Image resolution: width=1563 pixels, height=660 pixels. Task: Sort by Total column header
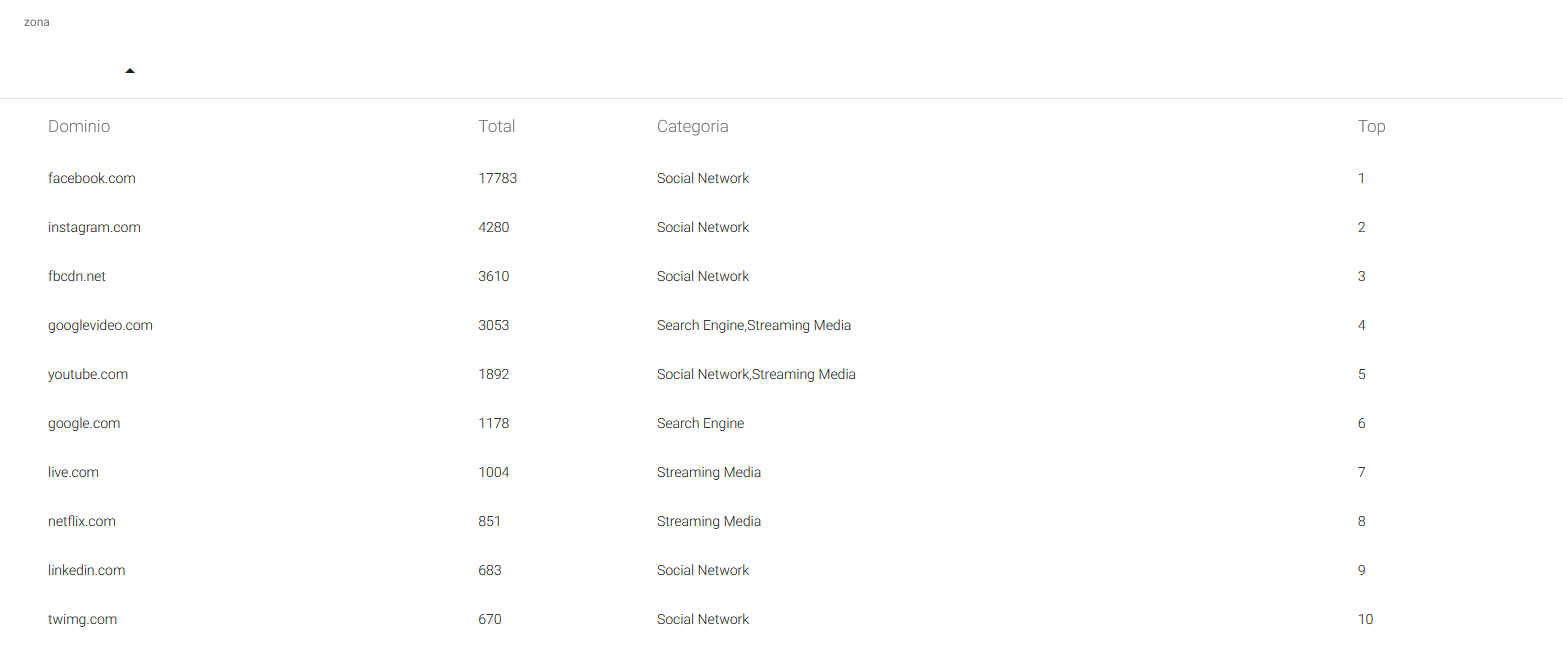tap(497, 126)
